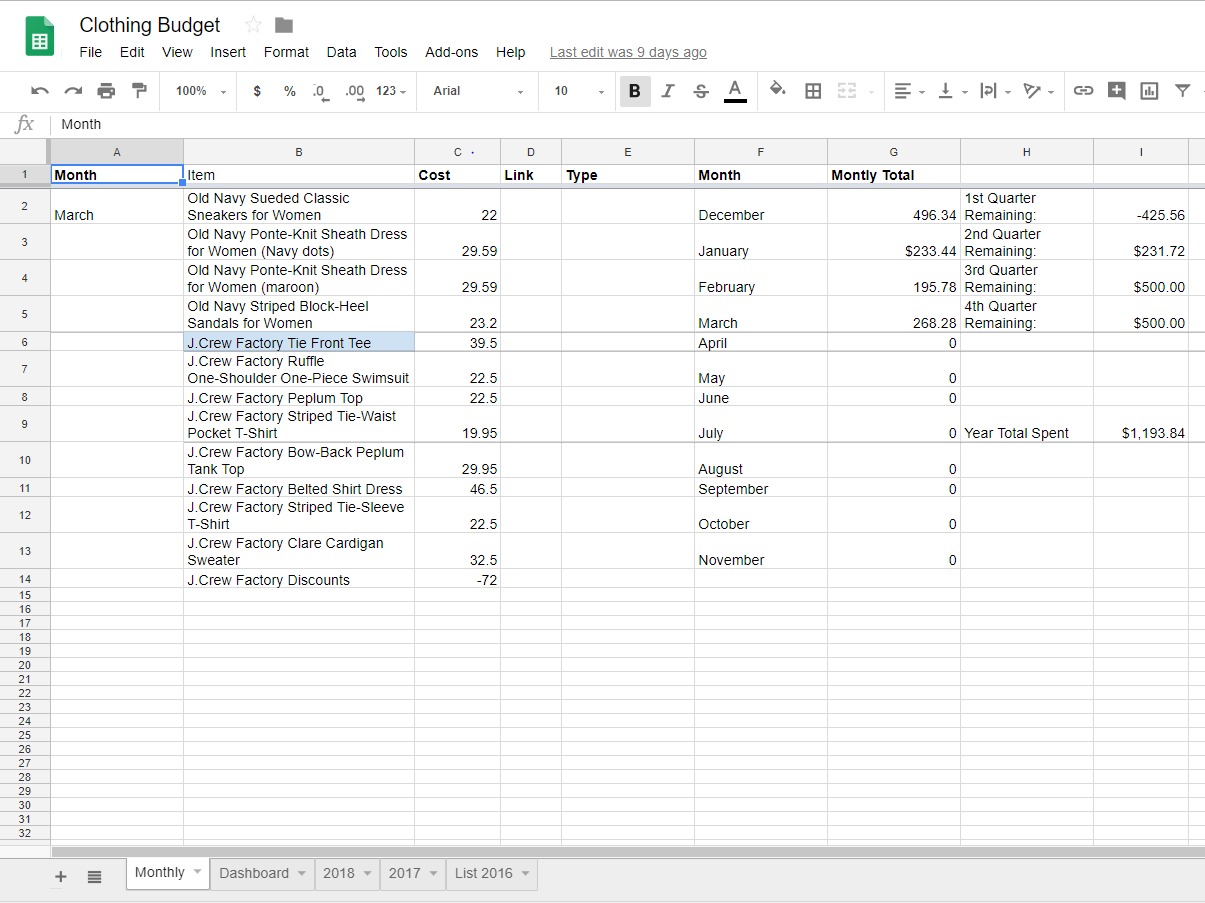Select the Paint format roller icon

[x=139, y=91]
